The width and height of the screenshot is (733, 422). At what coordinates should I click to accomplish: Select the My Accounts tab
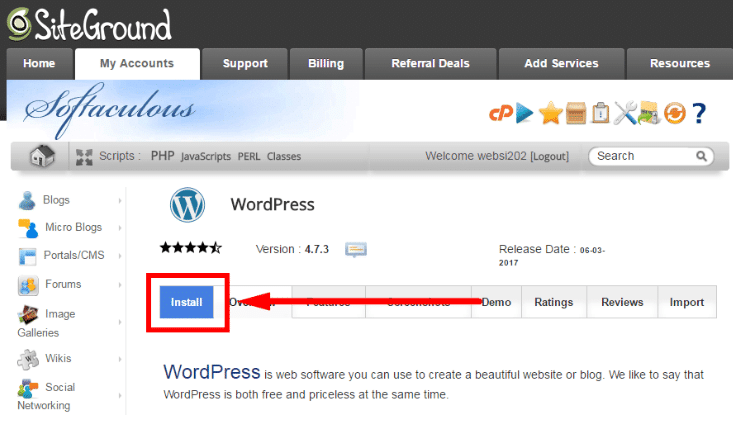click(137, 64)
